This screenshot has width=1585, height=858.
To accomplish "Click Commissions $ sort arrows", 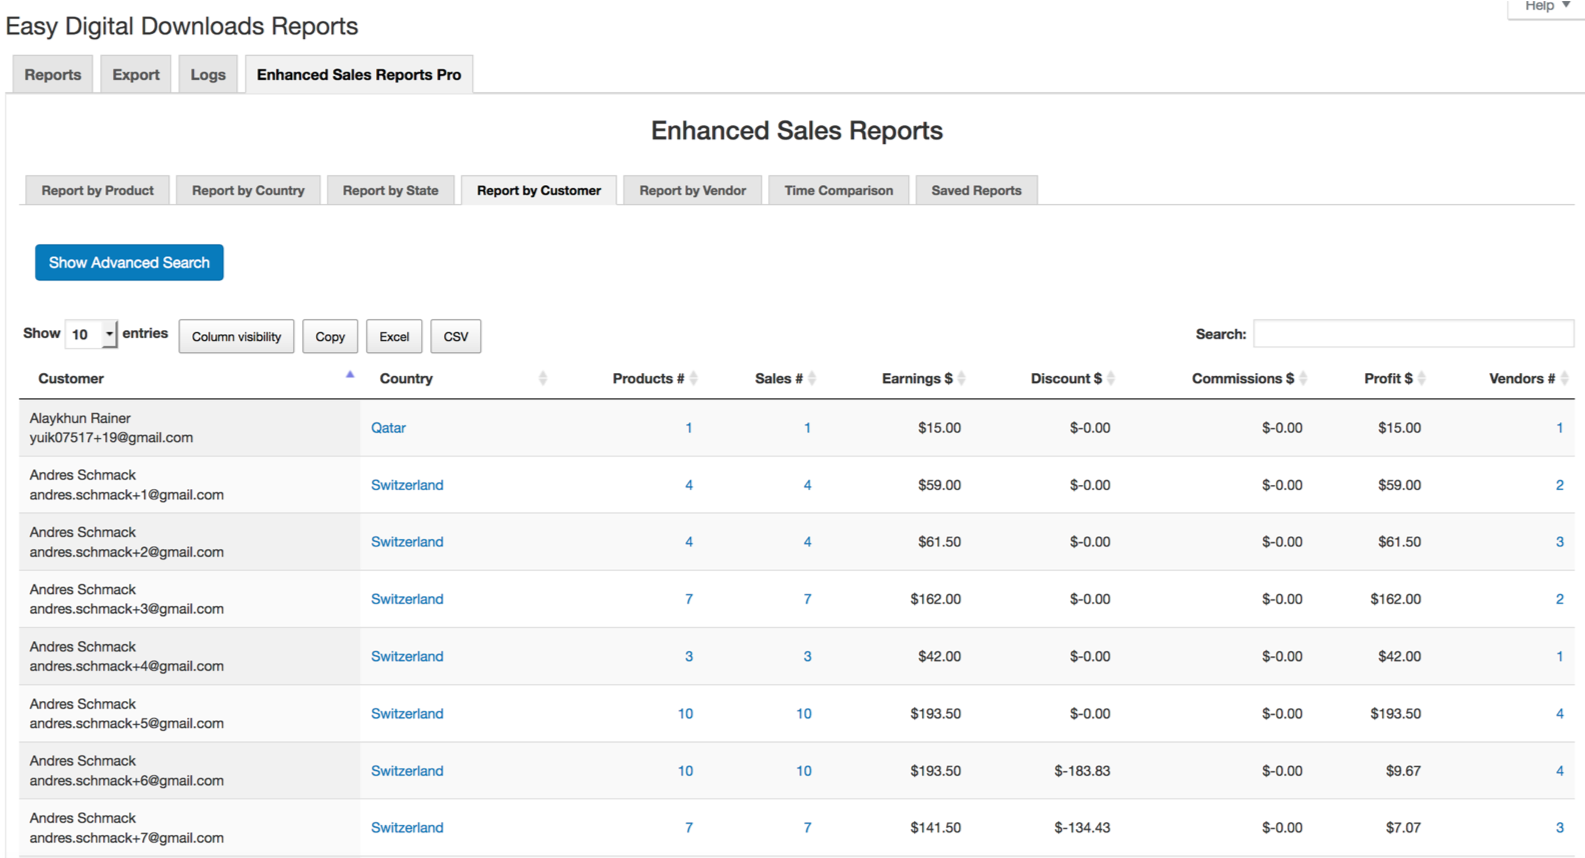I will [1303, 378].
